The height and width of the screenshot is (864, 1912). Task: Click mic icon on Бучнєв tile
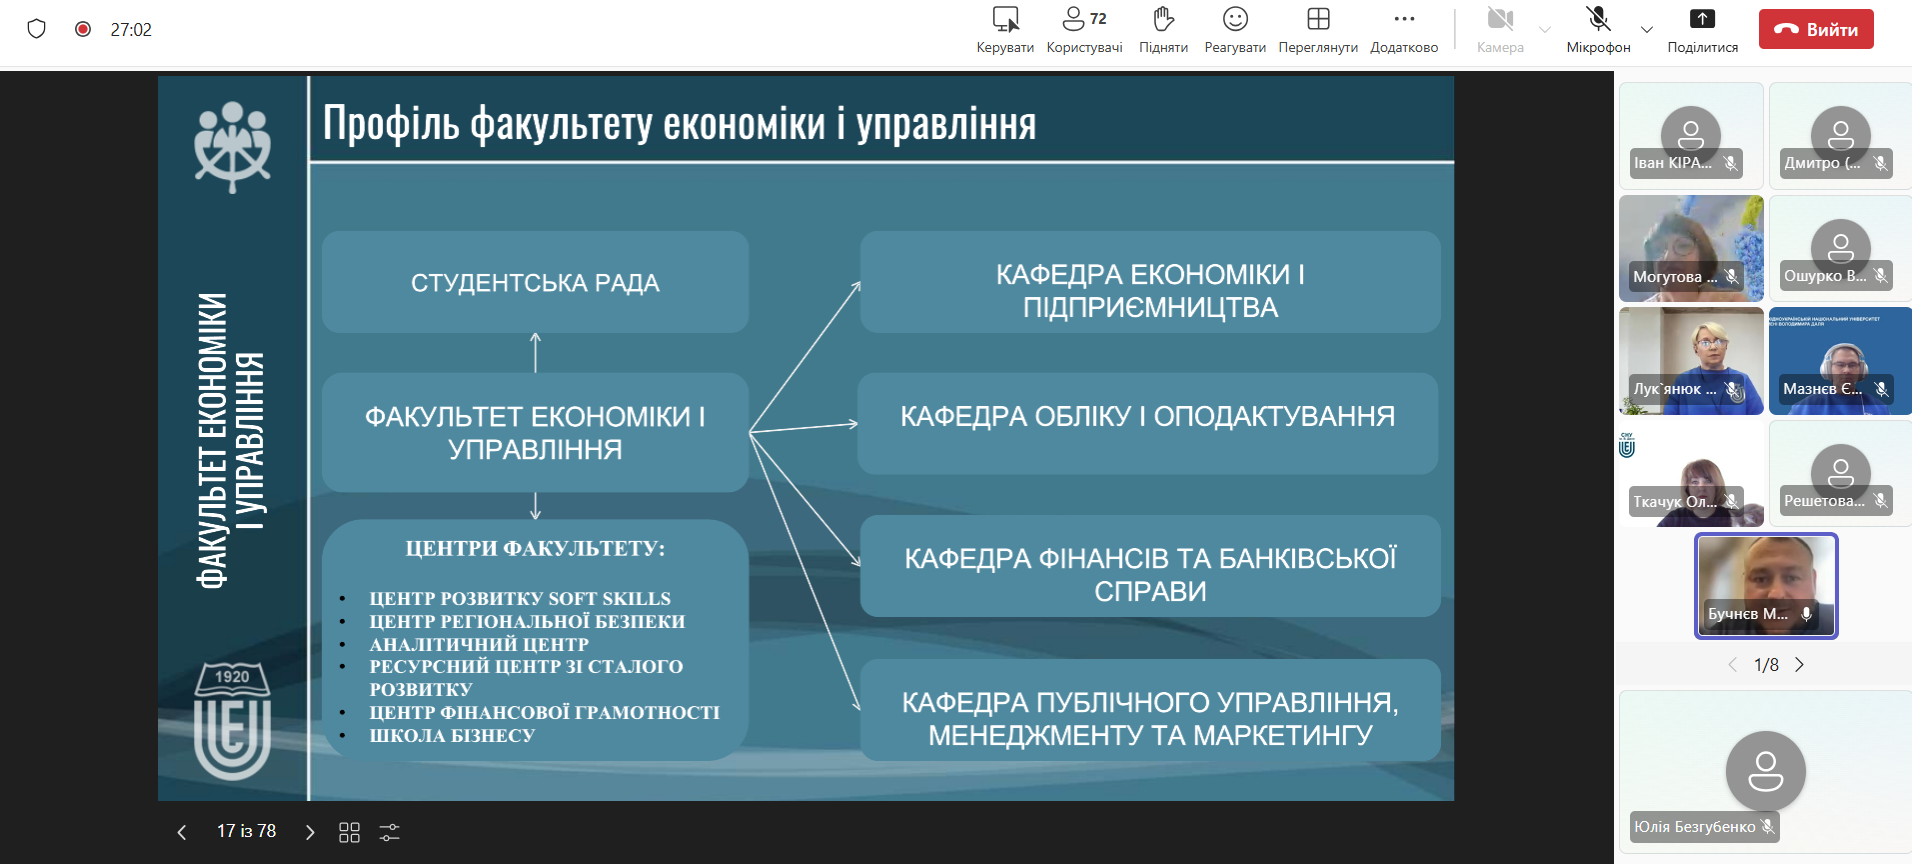1806,614
